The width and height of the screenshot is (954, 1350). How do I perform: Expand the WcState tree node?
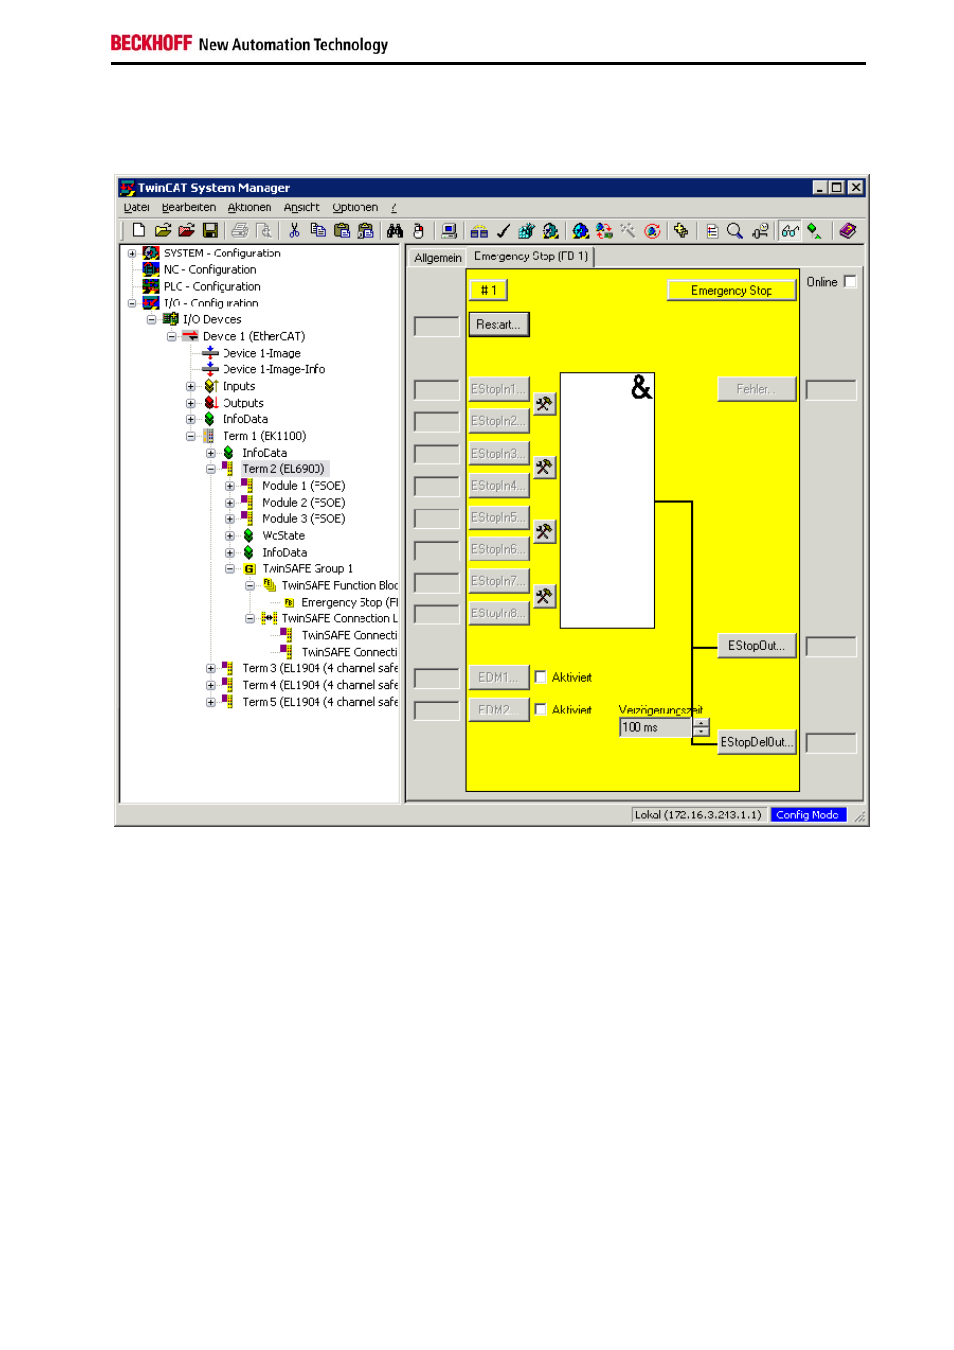230,536
